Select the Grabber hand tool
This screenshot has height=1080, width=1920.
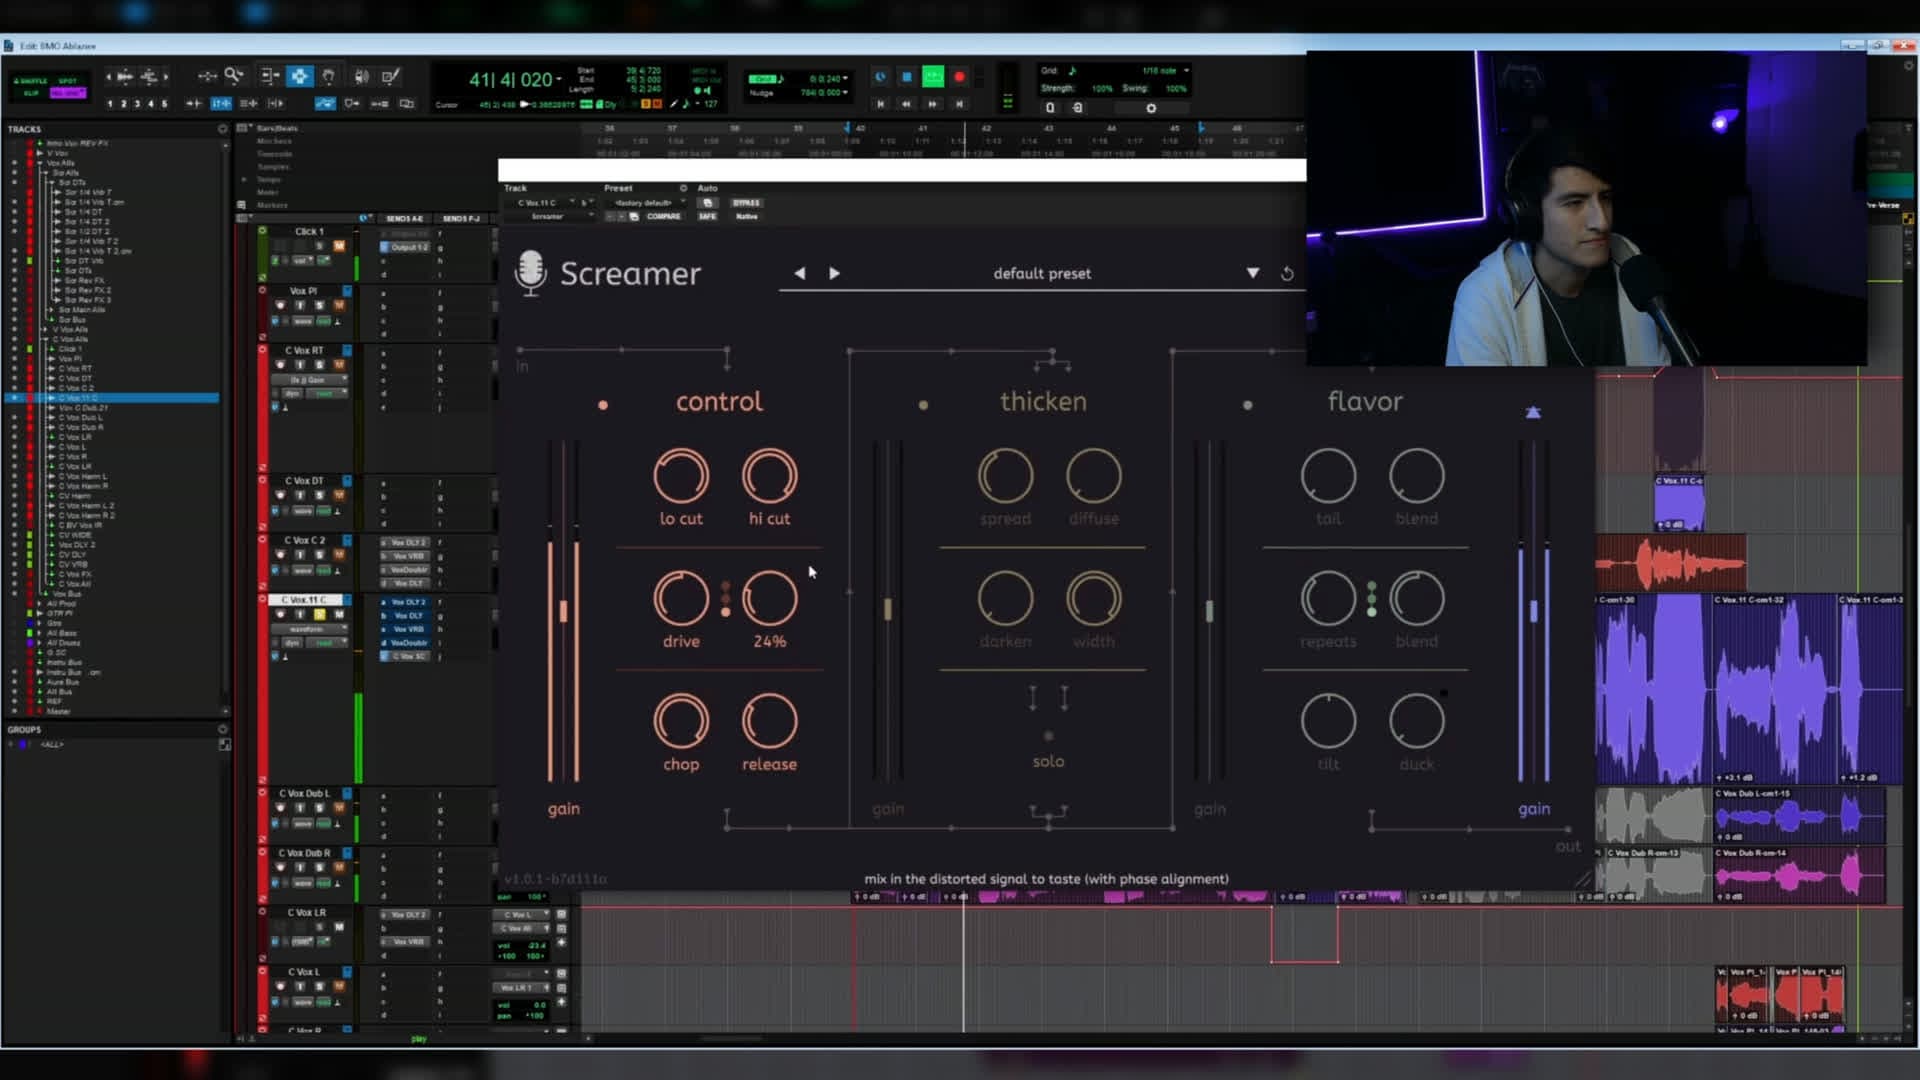[329, 76]
